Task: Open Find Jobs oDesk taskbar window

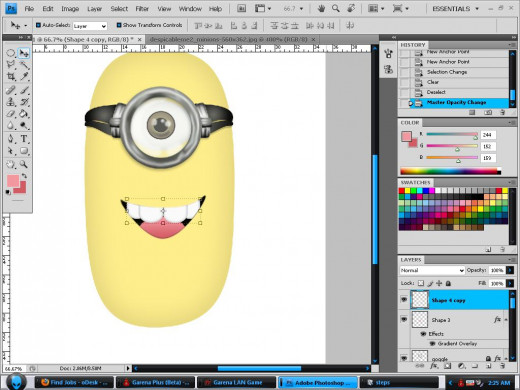Action: click(x=74, y=382)
